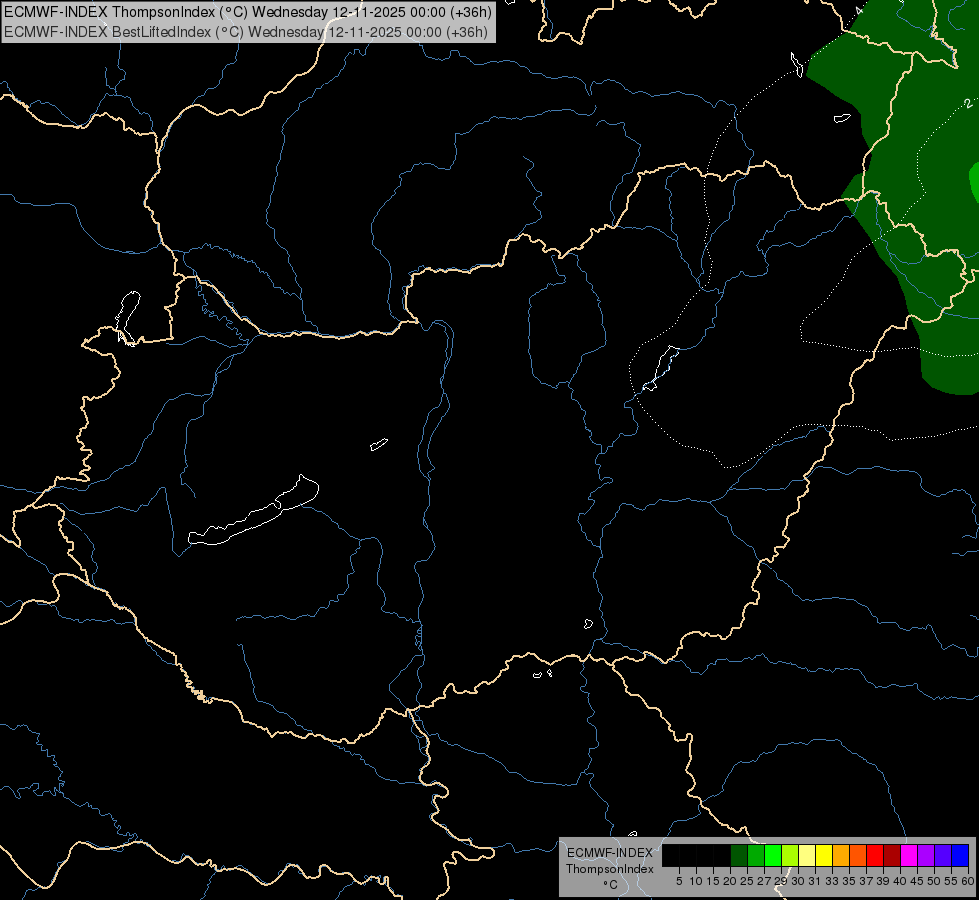Viewport: 979px width, 900px height.
Task: Pick the medium green 25–27 legend swatch
Action: (x=756, y=855)
